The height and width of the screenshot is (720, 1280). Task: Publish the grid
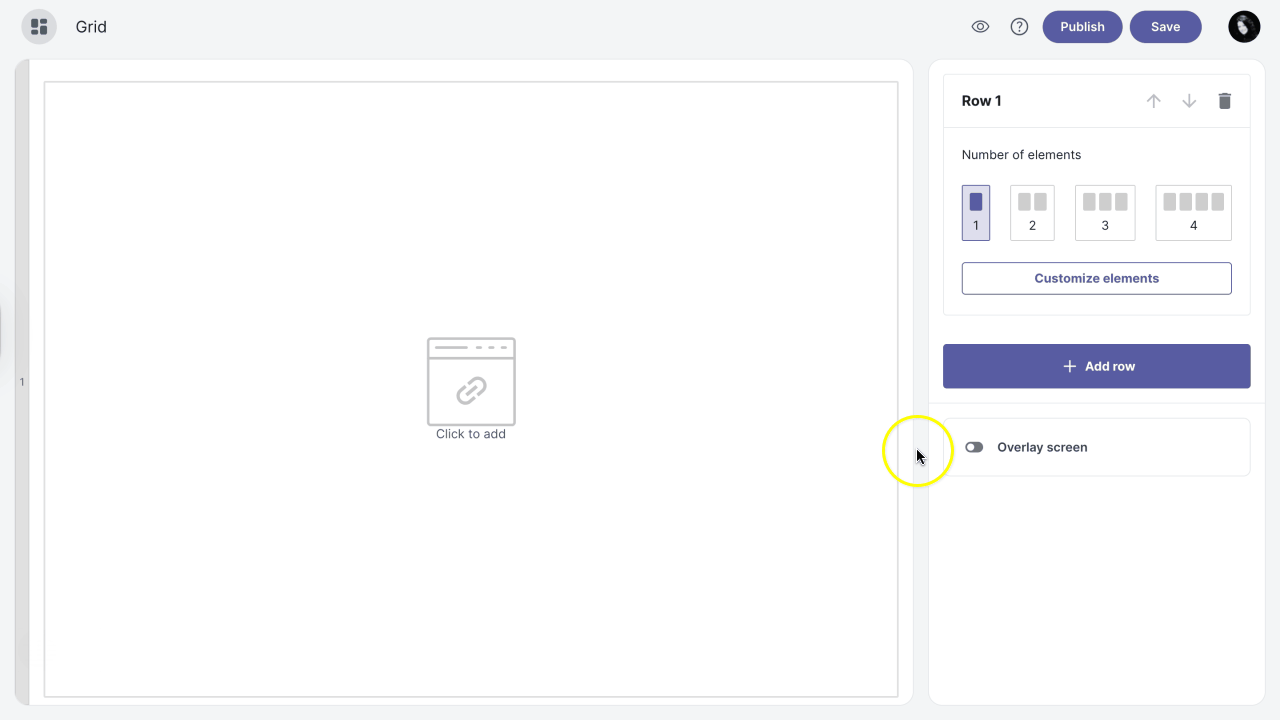tap(1082, 27)
